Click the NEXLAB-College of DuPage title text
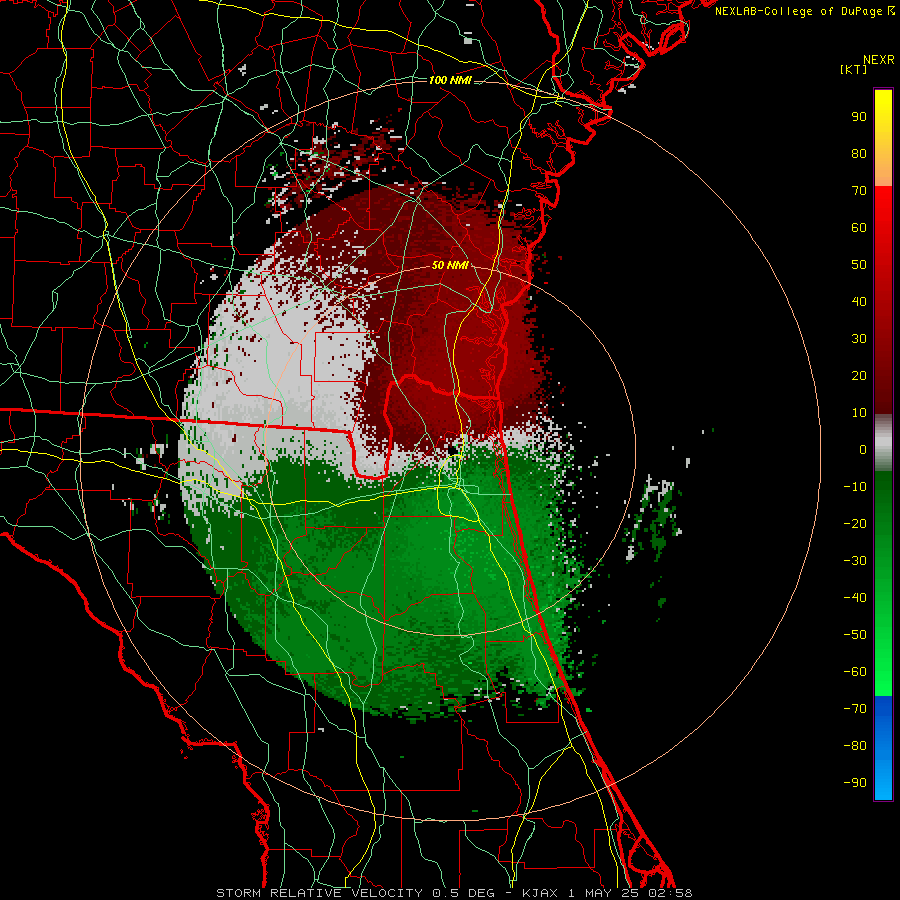Viewport: 900px width, 900px height. tap(804, 11)
